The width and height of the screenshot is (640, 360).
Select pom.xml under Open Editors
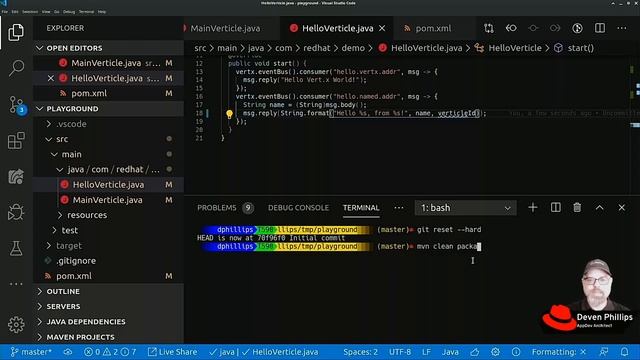point(109,93)
